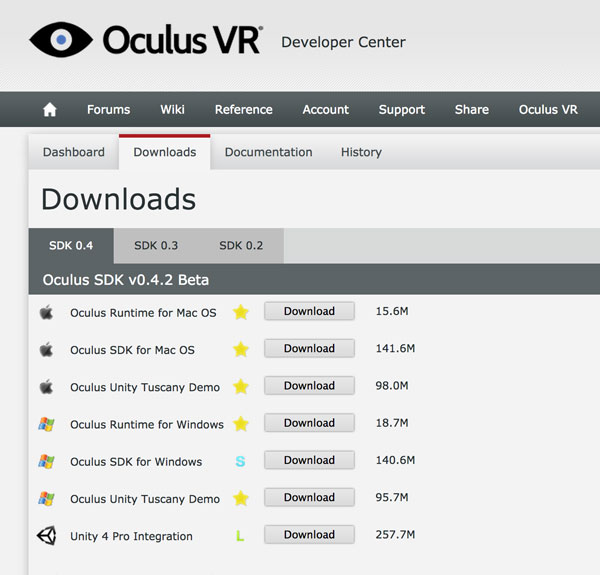Click the Oculus VR wordmark
Viewport: 600px width, 575px height.
pyautogui.click(x=183, y=39)
